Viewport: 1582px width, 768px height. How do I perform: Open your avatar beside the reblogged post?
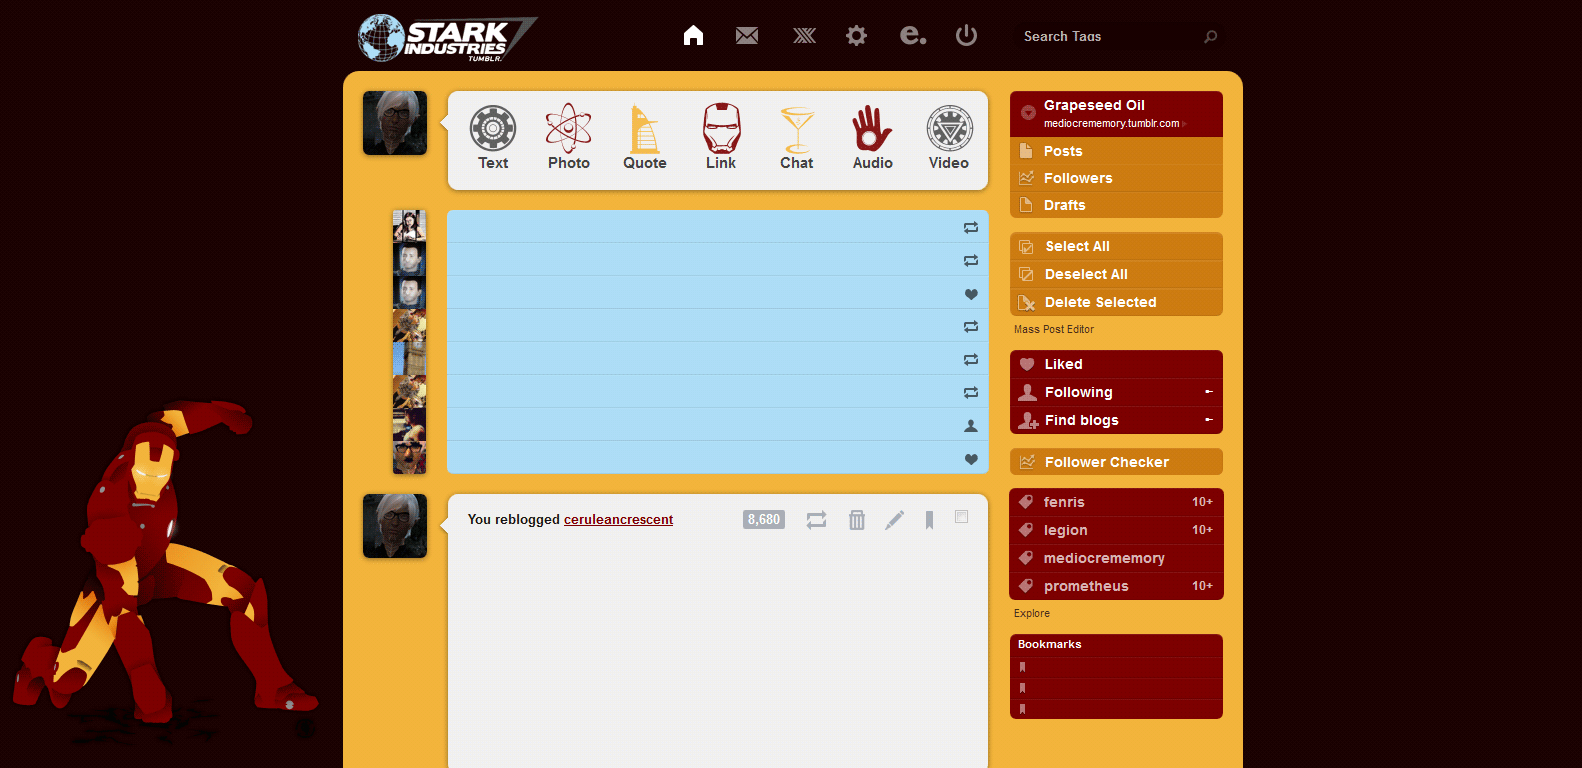click(395, 526)
